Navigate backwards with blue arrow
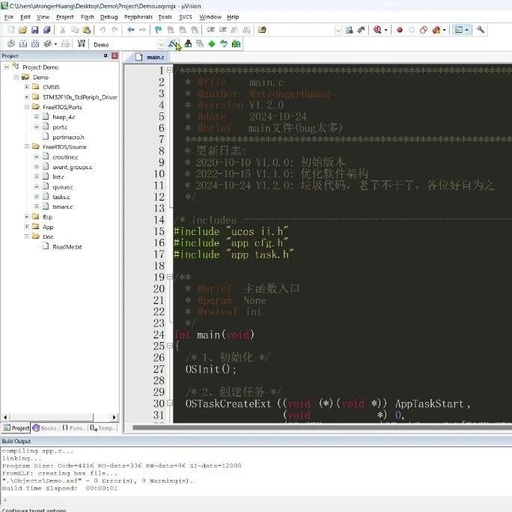This screenshot has width=512, height=512. [131, 30]
